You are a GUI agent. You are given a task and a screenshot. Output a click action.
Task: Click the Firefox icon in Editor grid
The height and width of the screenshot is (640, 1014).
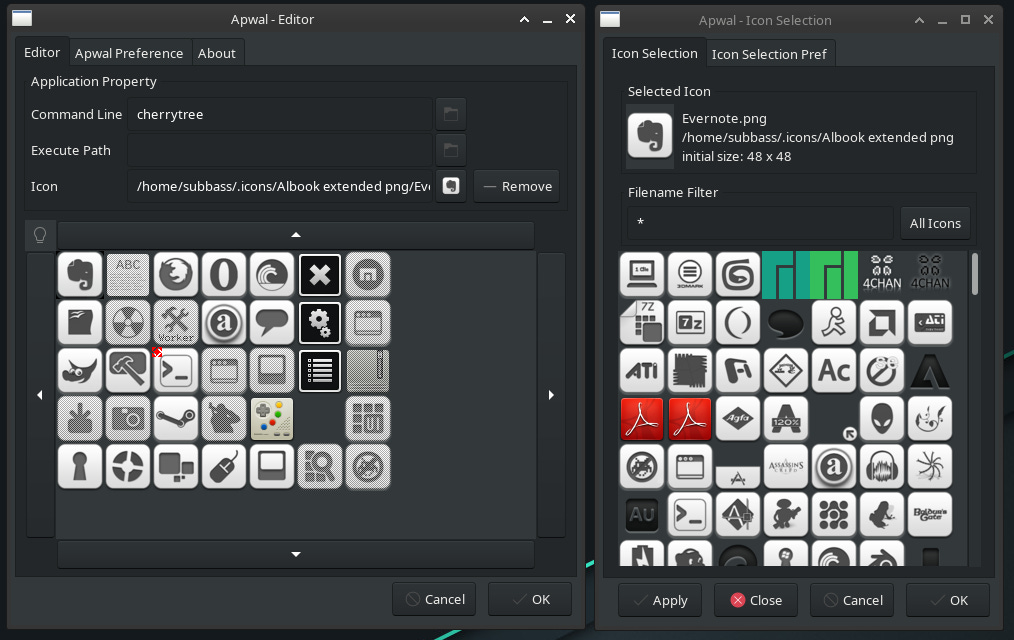tap(176, 275)
